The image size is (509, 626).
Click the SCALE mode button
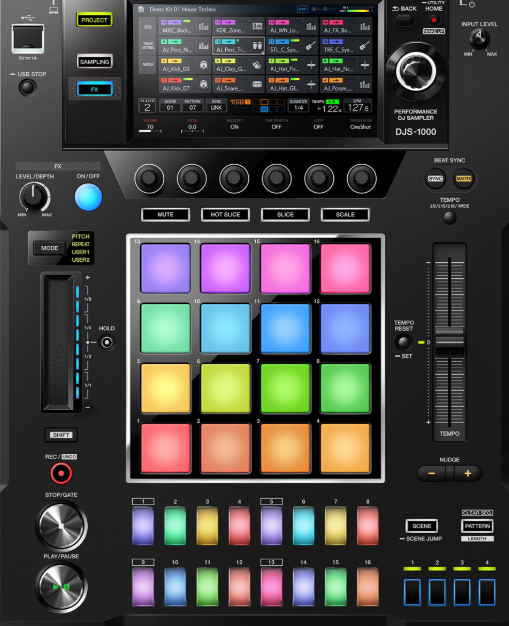click(345, 214)
